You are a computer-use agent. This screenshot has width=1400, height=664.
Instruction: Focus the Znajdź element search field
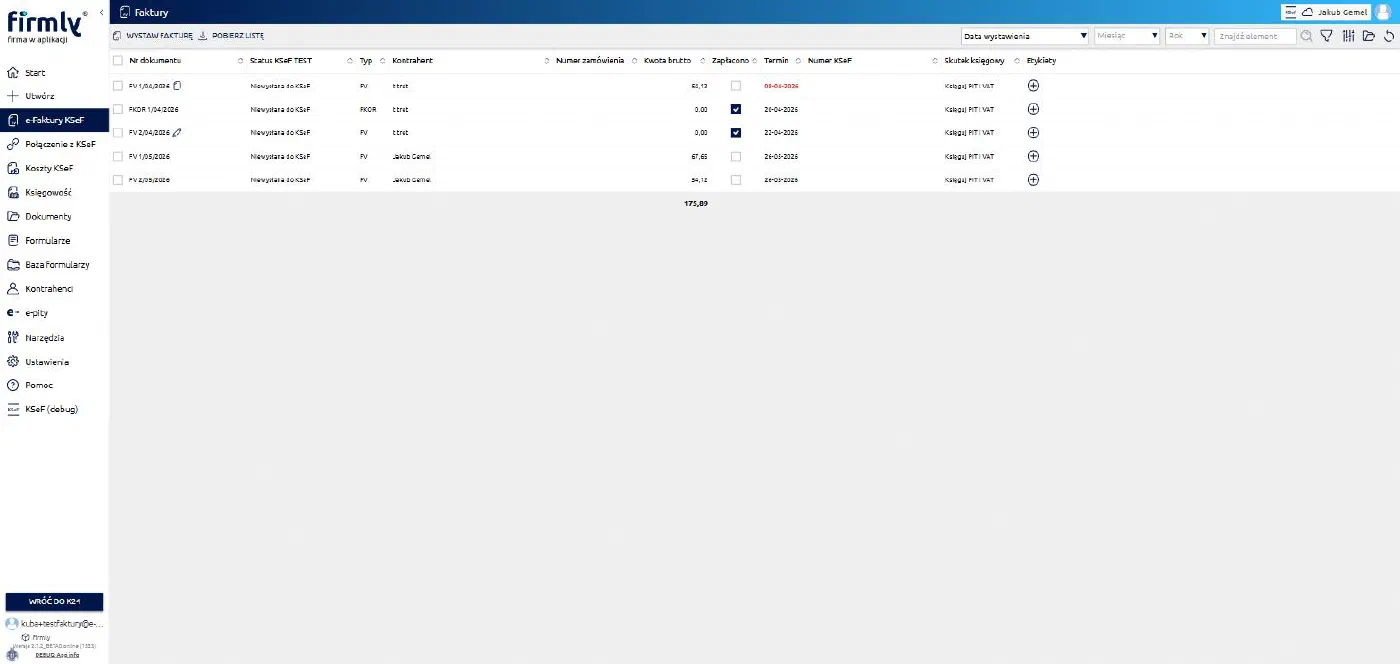click(x=1255, y=36)
